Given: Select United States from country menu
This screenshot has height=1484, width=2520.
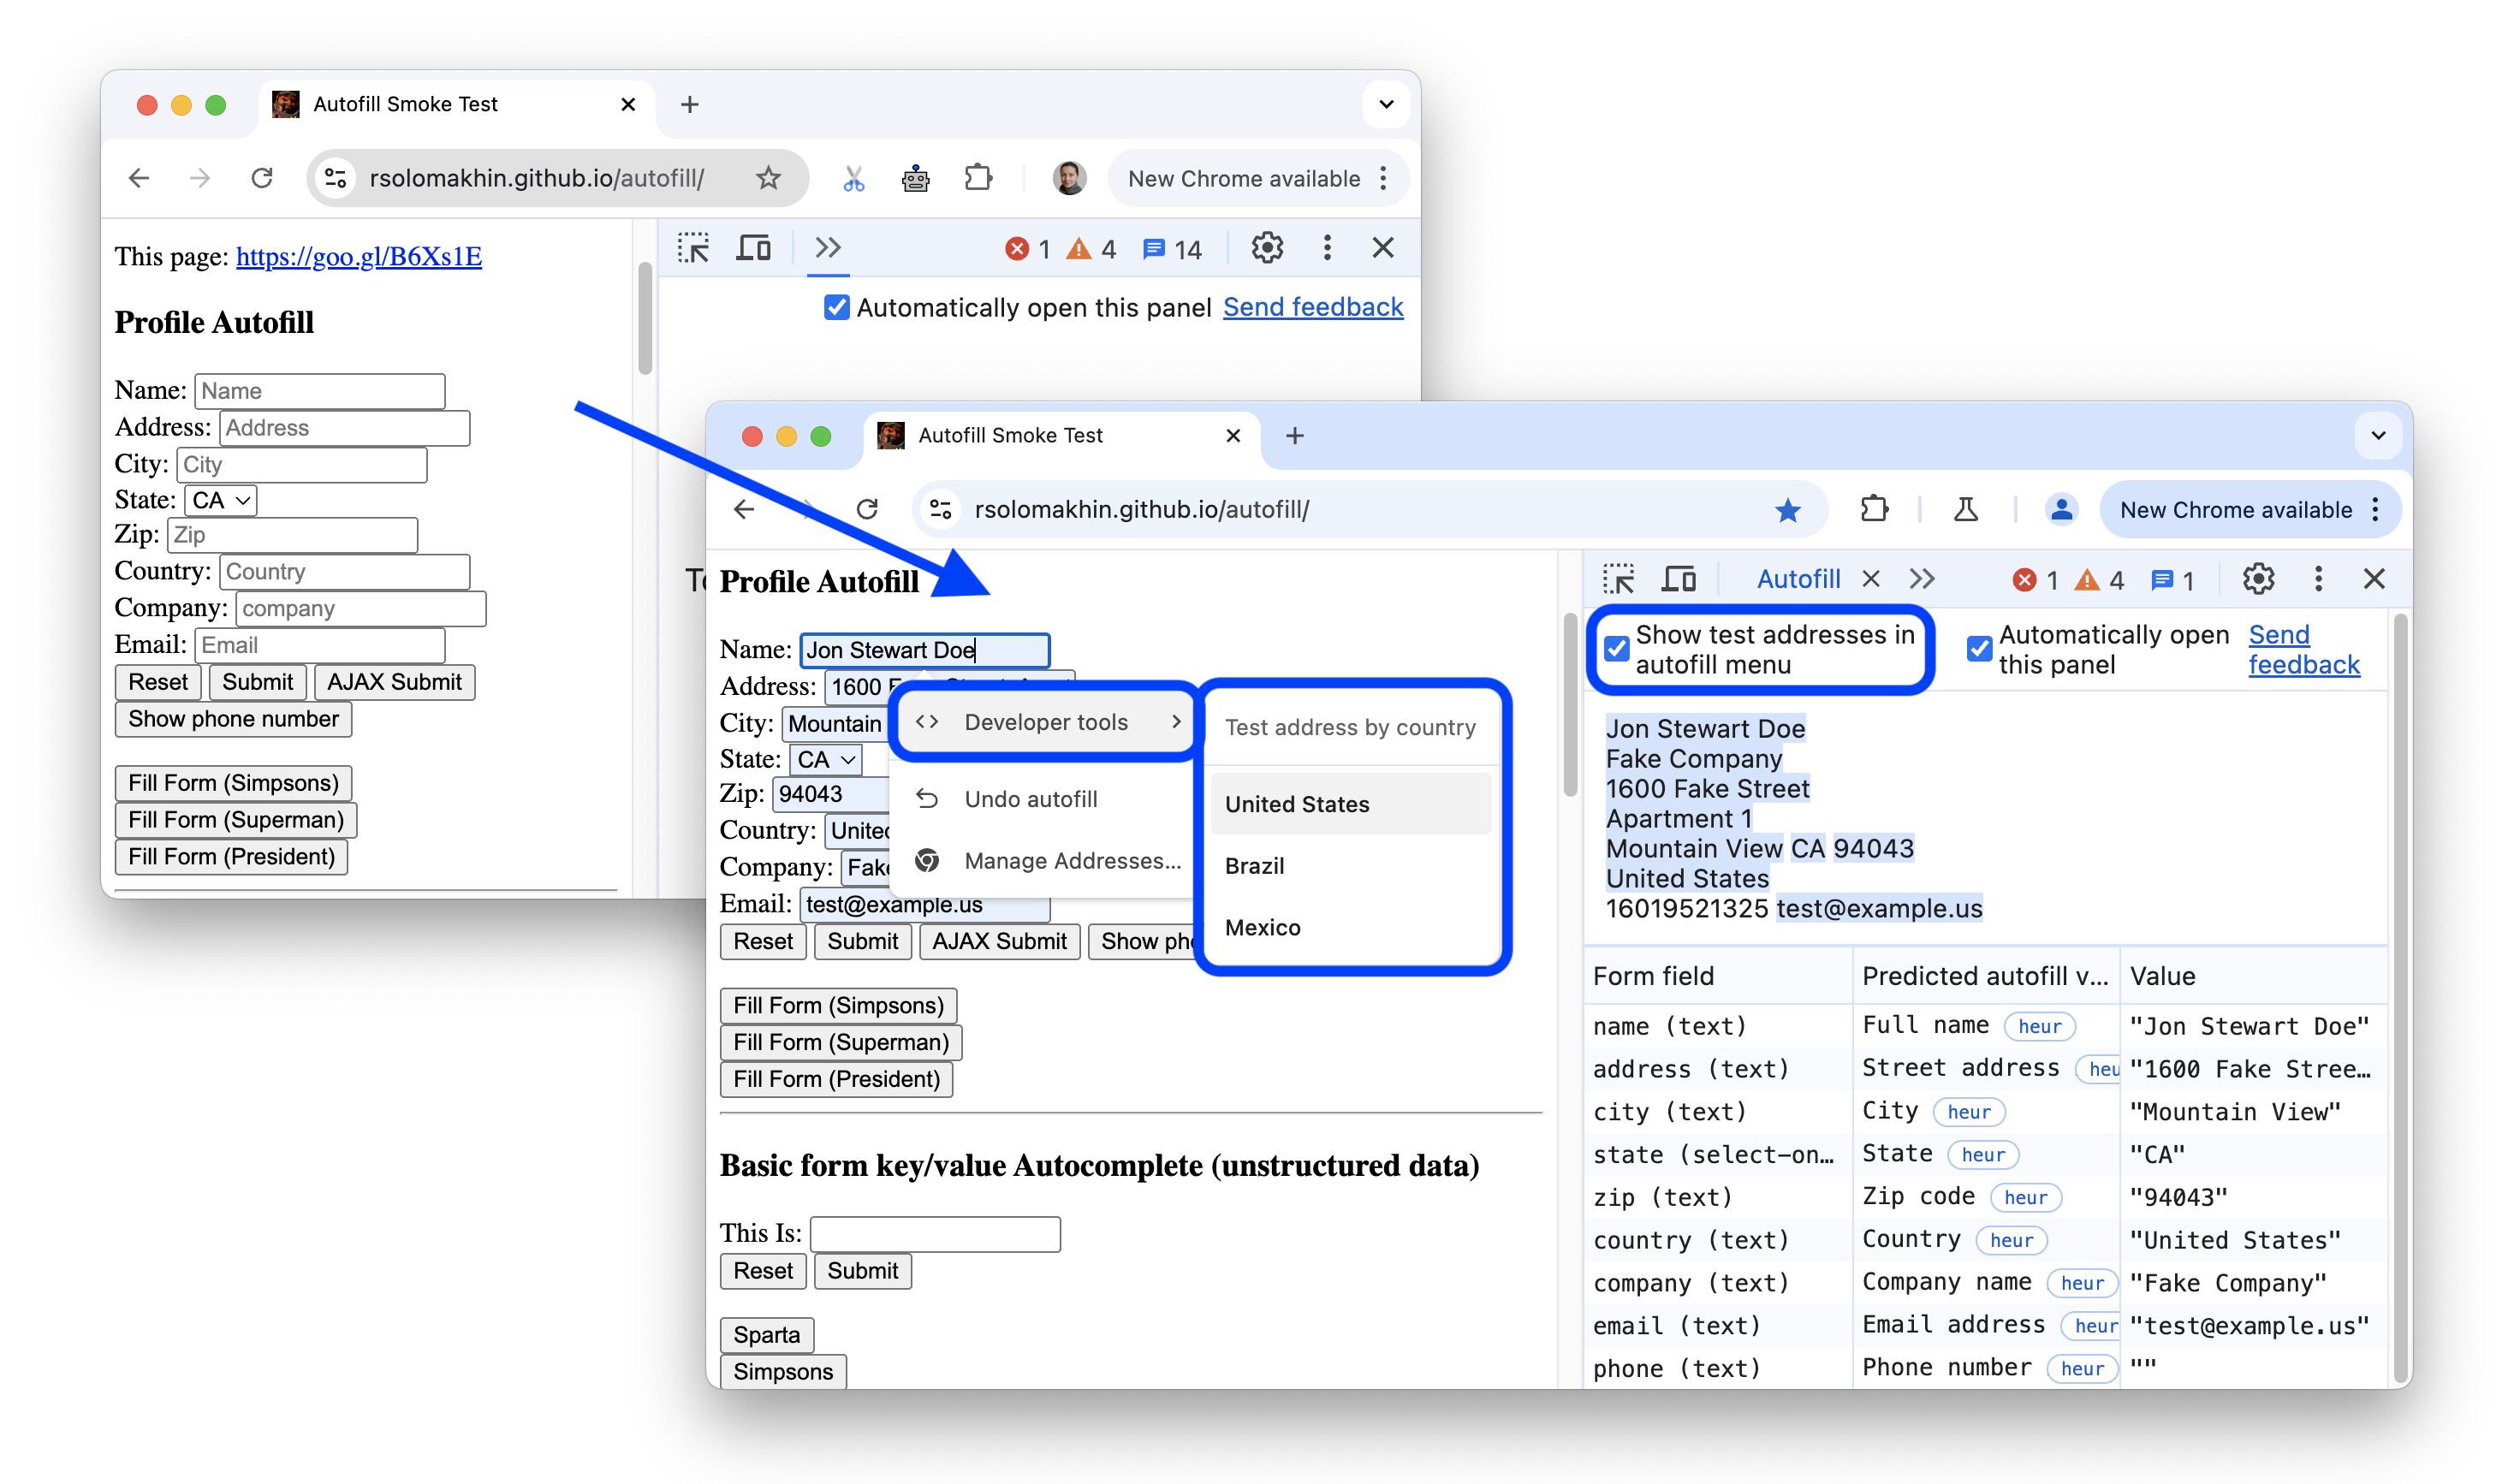Looking at the screenshot, I should pos(1298,802).
